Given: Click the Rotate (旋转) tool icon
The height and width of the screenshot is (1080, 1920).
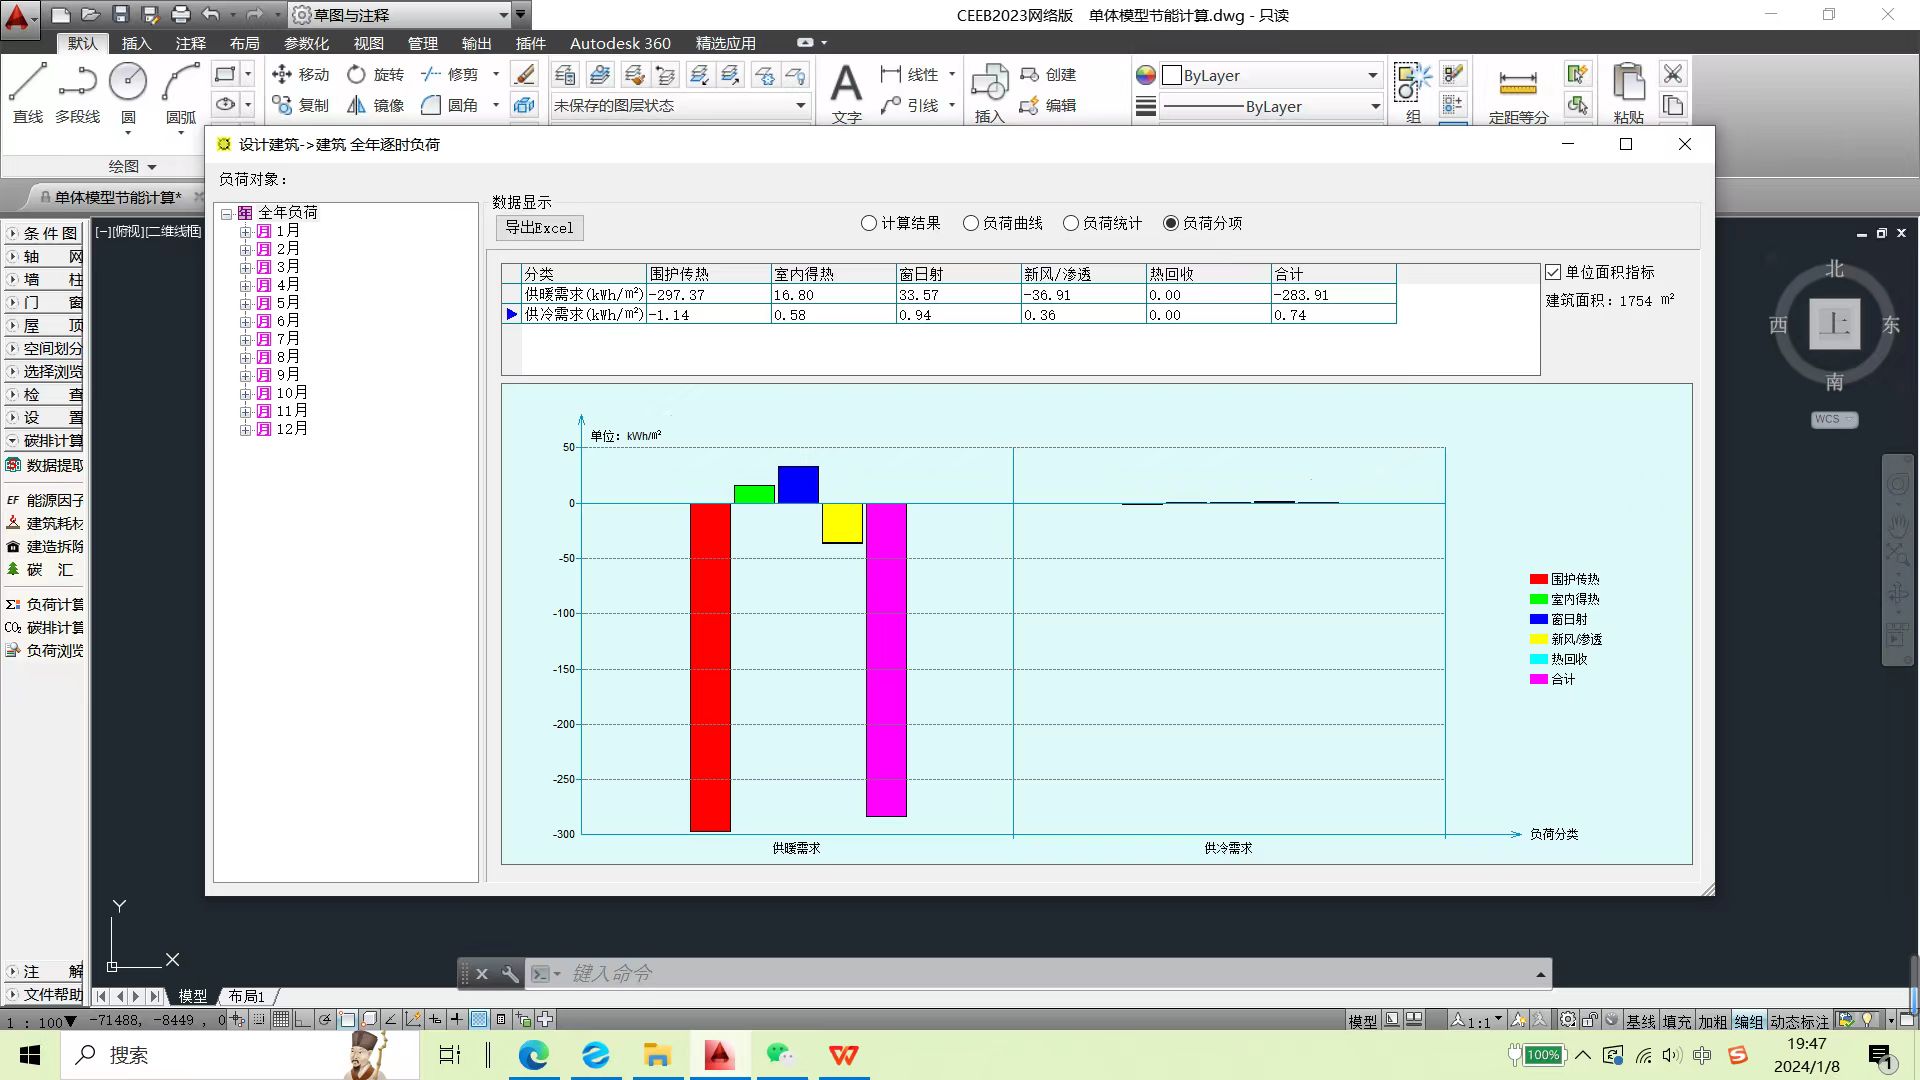Looking at the screenshot, I should coord(357,74).
